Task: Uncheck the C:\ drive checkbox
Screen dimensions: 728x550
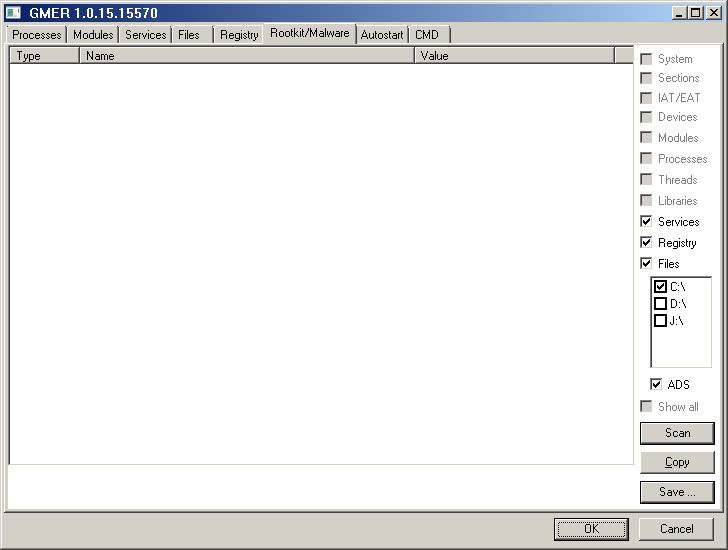Action: tap(660, 286)
